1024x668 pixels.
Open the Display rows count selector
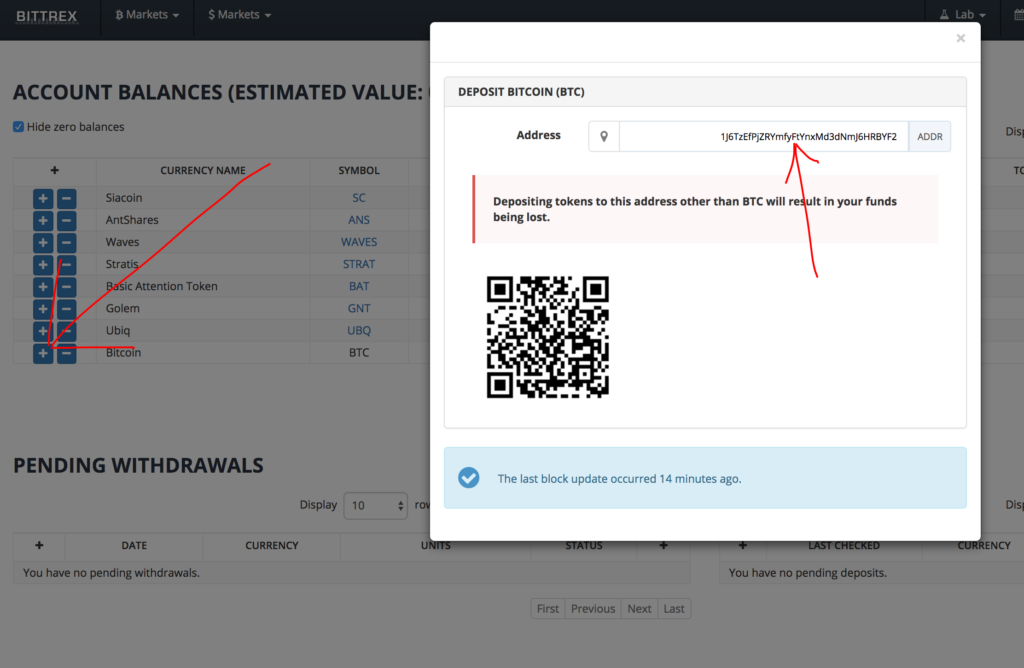pyautogui.click(x=376, y=505)
